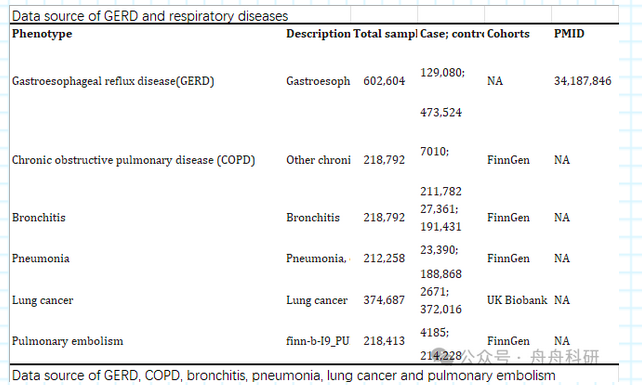Select the 602,604 total sample cell

384,81
